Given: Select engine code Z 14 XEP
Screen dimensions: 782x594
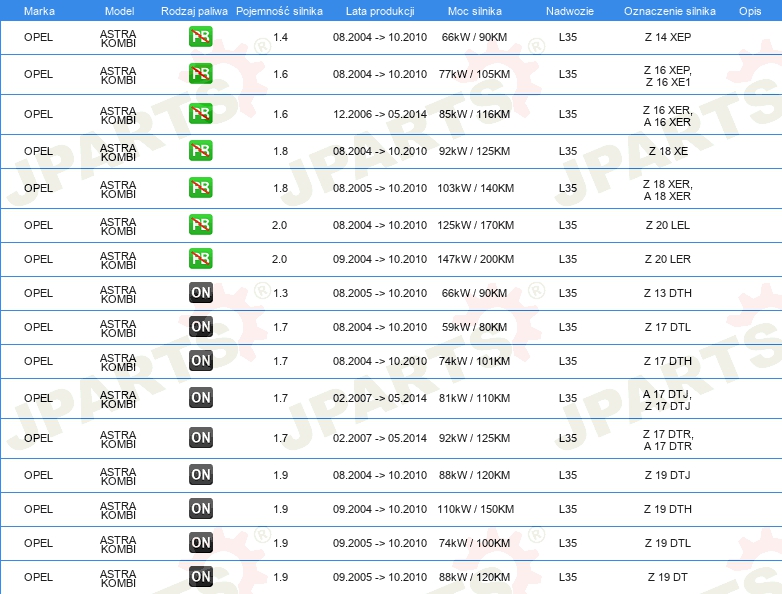Looking at the screenshot, I should tap(668, 37).
